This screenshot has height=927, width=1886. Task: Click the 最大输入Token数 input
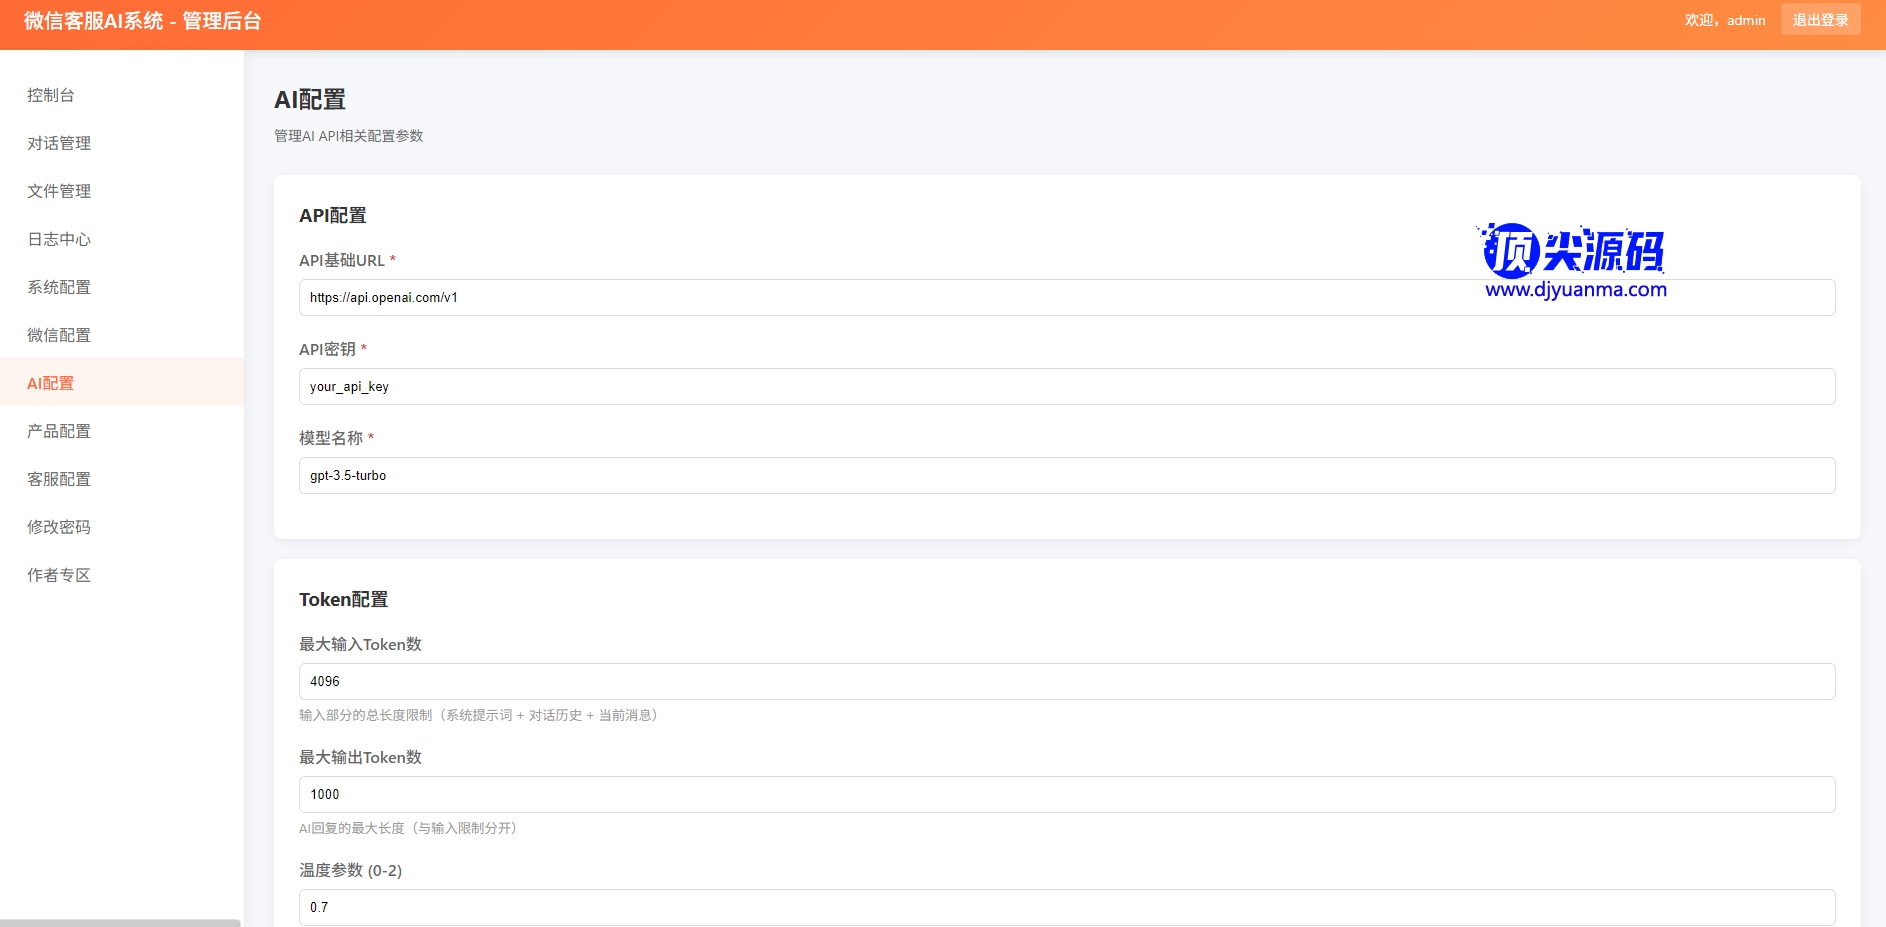[1066, 682]
